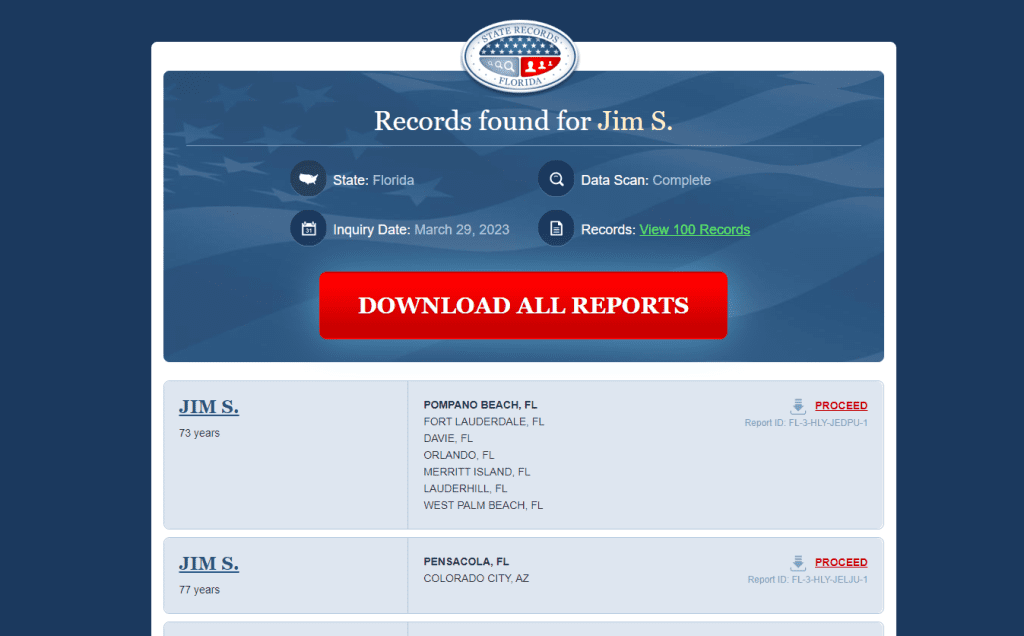Click ORLANDO, FL location
The width and height of the screenshot is (1024, 636).
[459, 455]
